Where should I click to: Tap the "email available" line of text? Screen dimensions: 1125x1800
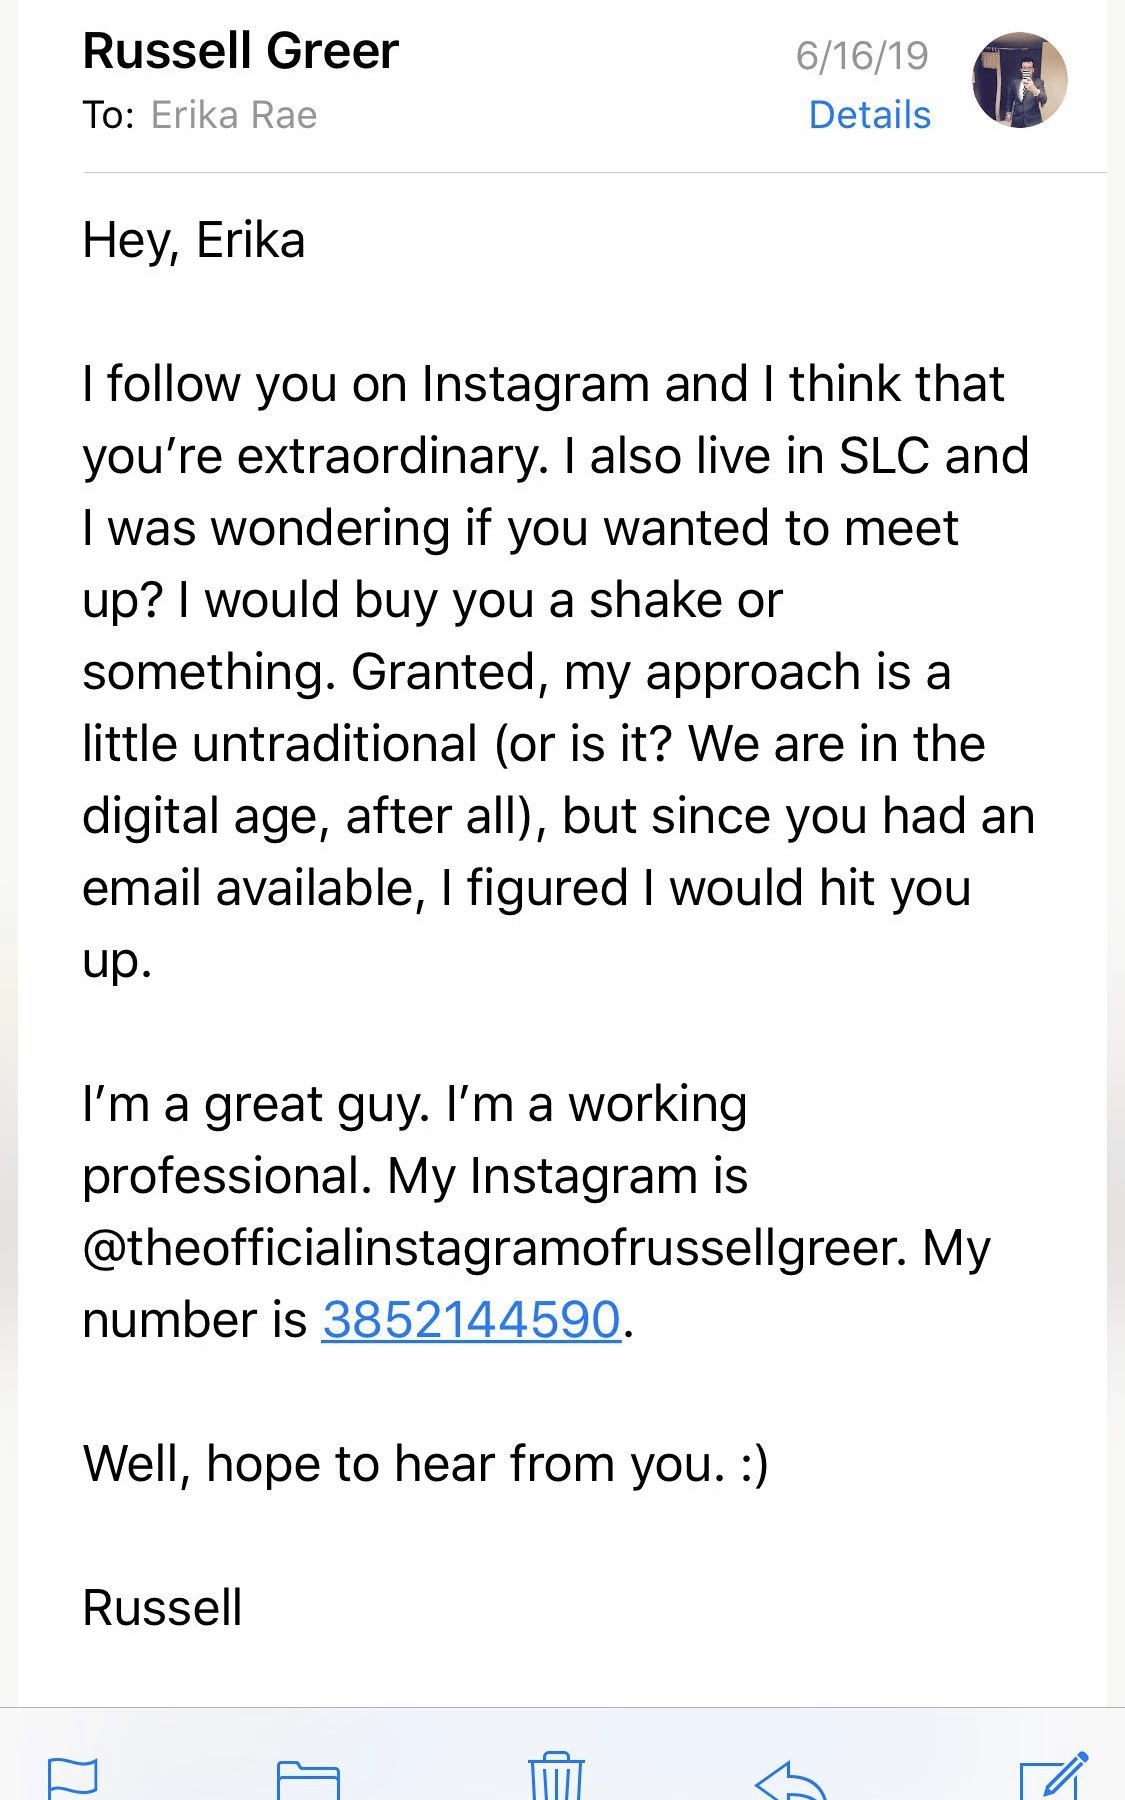pyautogui.click(x=248, y=888)
